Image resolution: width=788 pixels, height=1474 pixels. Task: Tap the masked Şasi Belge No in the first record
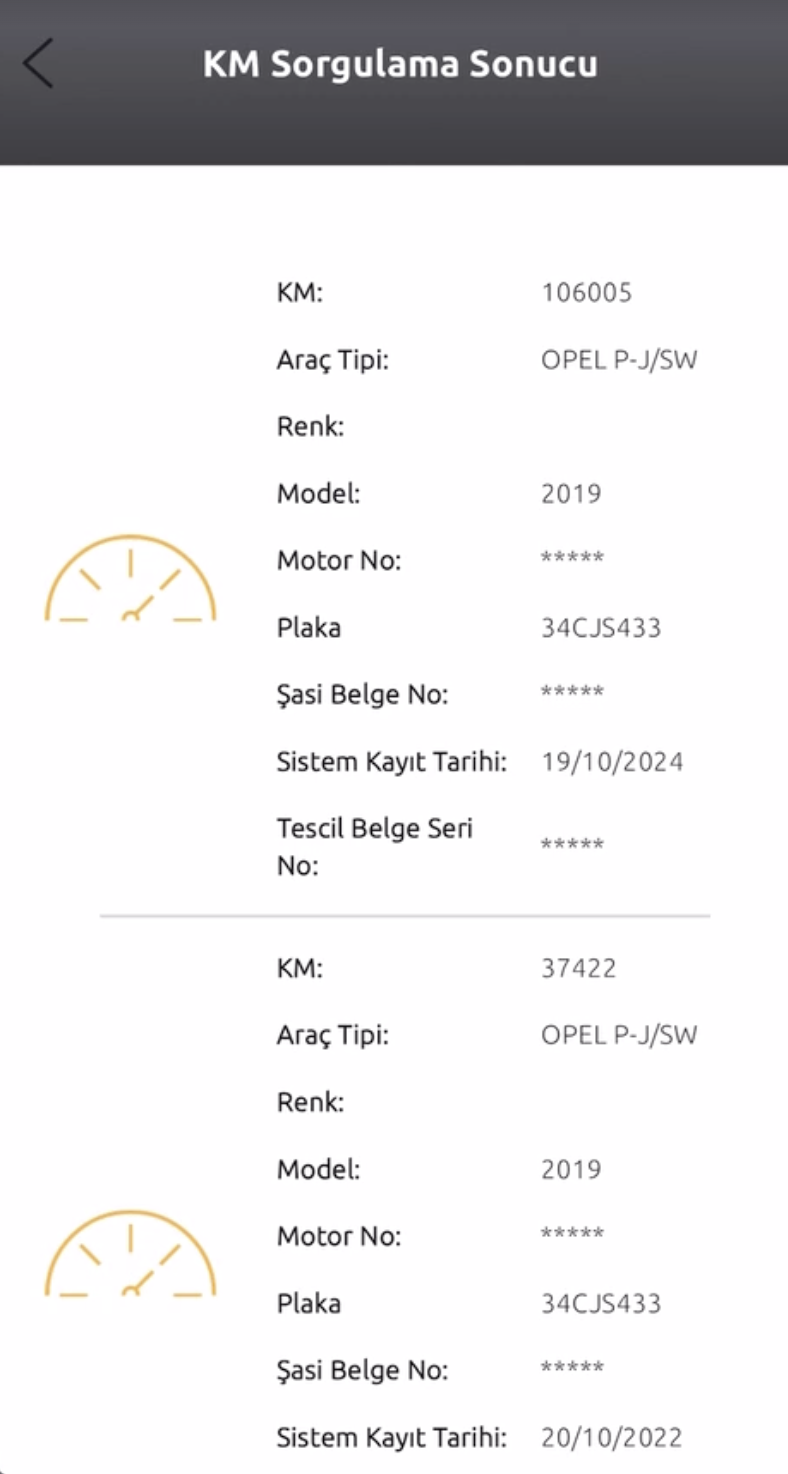click(572, 693)
